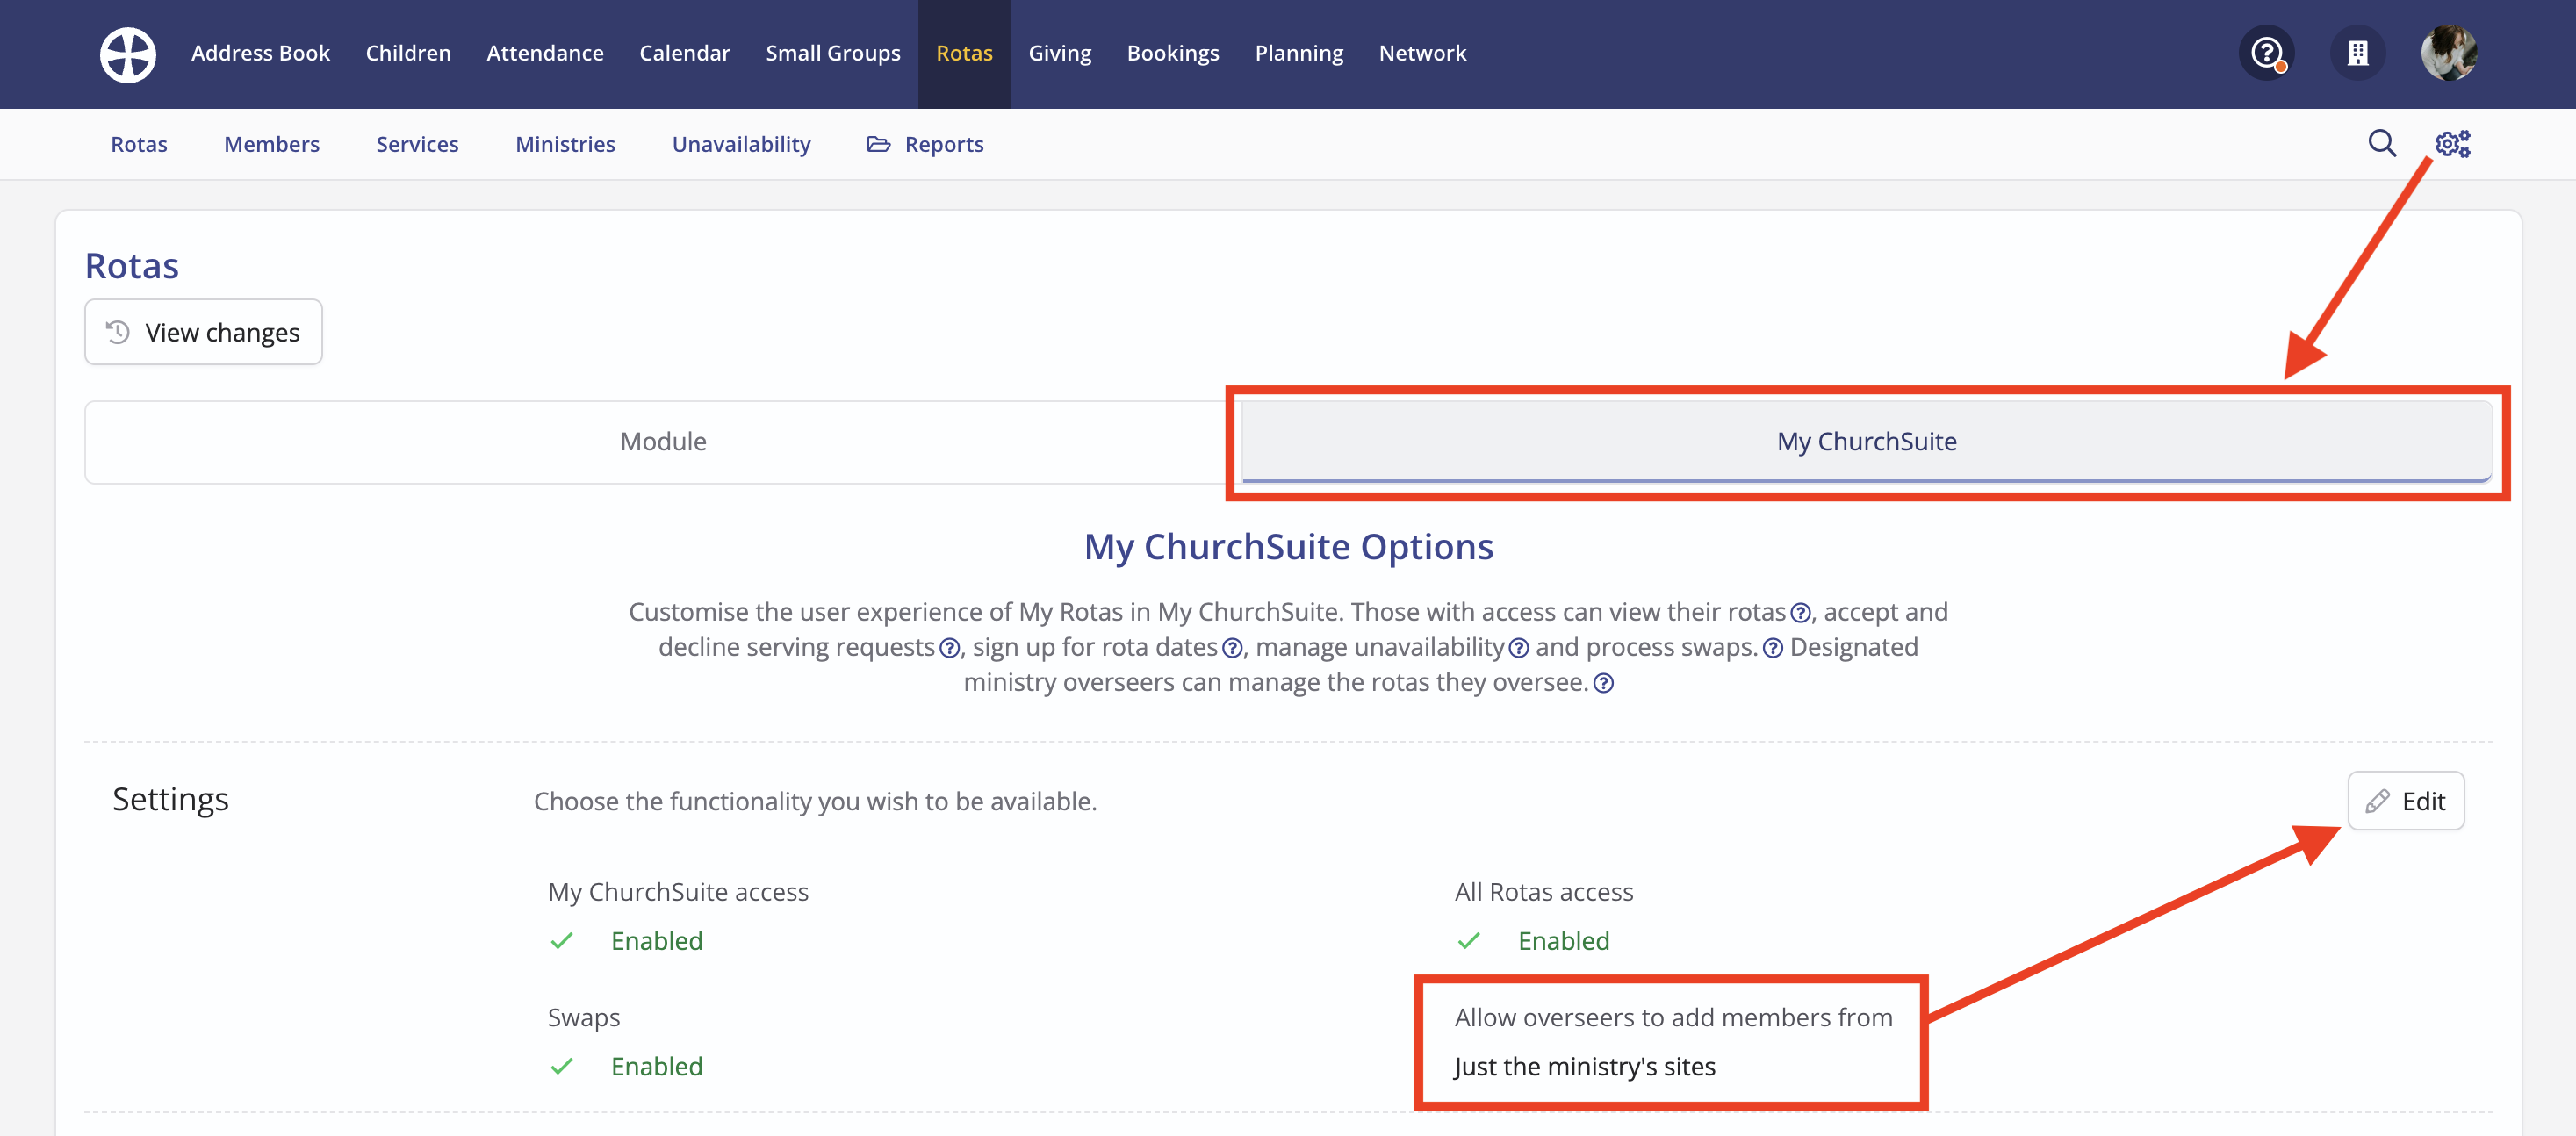The height and width of the screenshot is (1136, 2576).
Task: Open the user profile avatar
Action: (2449, 53)
